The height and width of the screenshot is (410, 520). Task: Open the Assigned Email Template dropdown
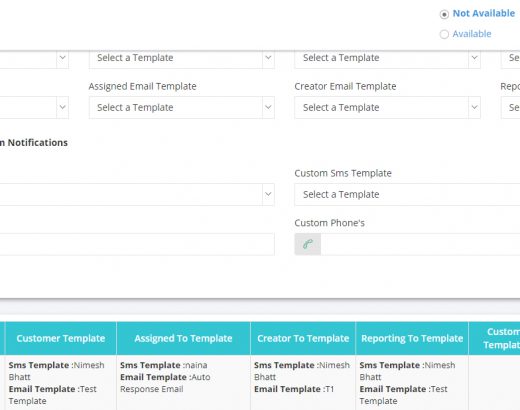(x=182, y=107)
